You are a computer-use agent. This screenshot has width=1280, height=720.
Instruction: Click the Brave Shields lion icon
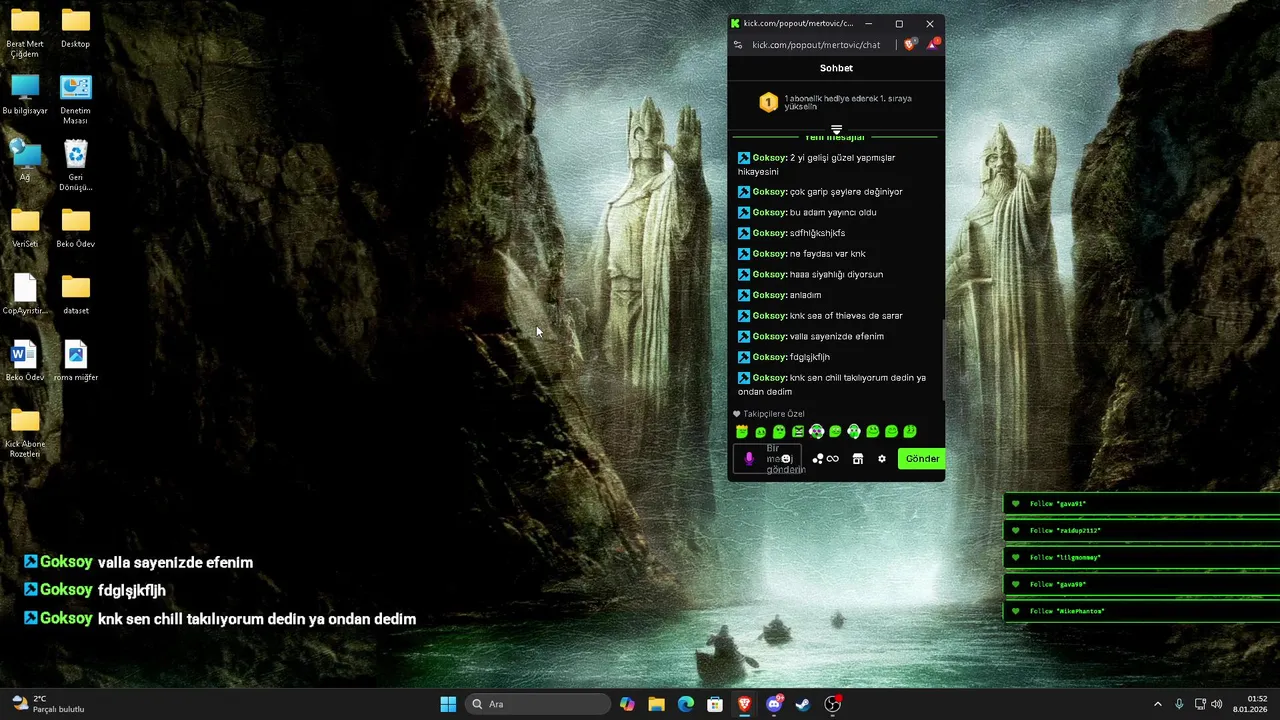click(909, 45)
